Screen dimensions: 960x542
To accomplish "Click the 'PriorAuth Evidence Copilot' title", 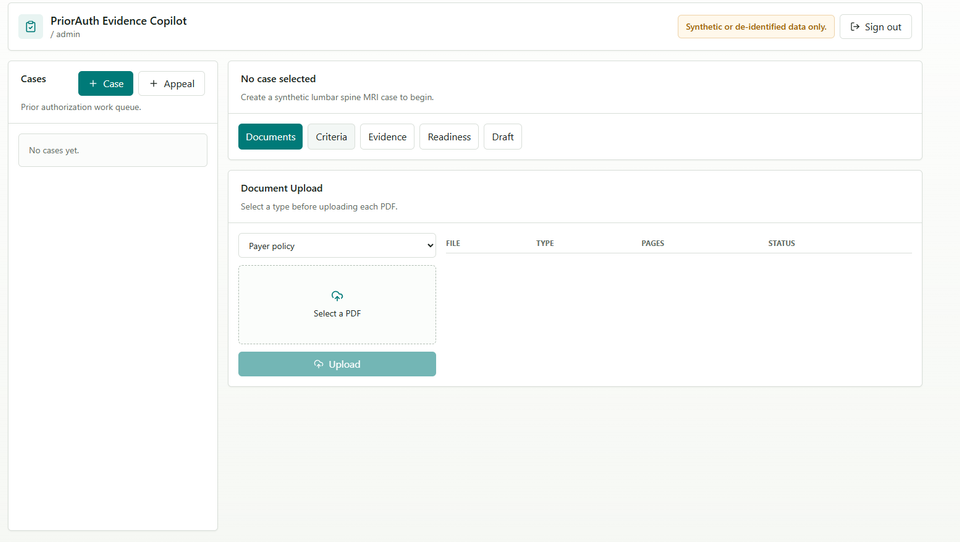I will 118,21.
